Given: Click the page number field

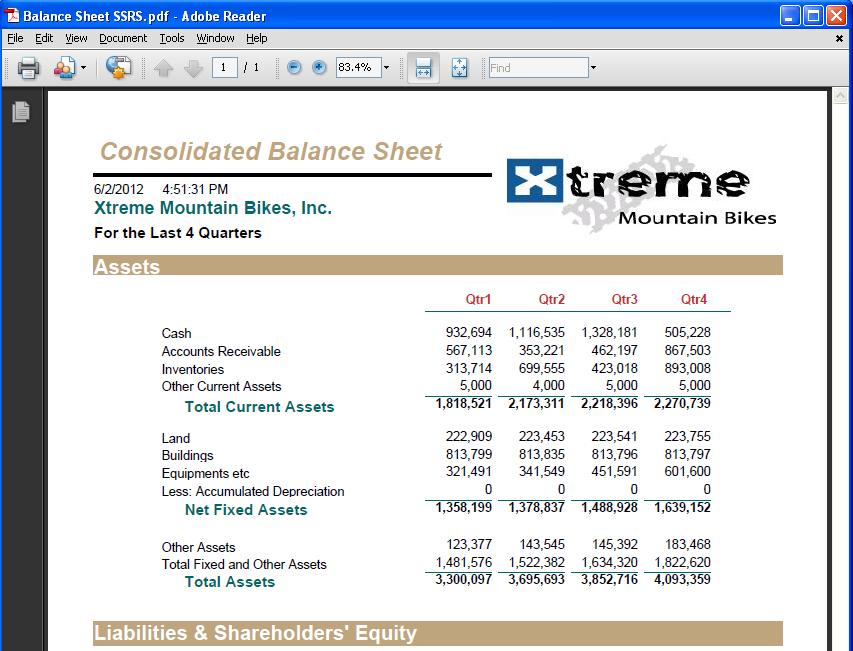Looking at the screenshot, I should click(x=224, y=67).
